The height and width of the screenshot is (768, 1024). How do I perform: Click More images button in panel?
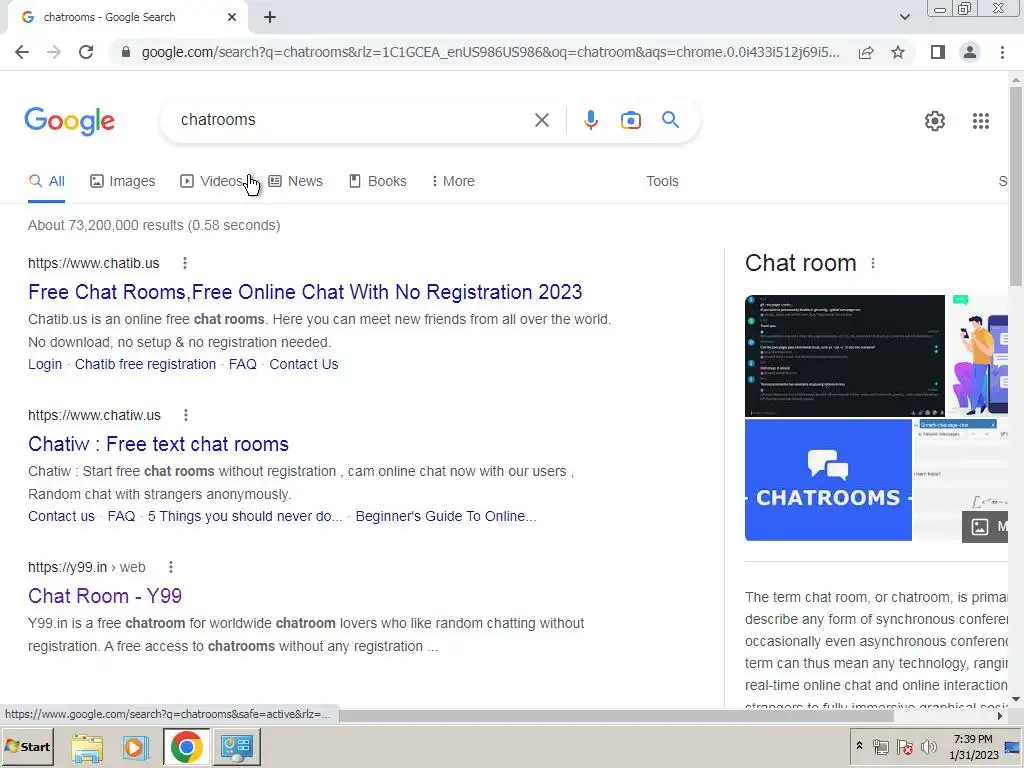click(985, 527)
